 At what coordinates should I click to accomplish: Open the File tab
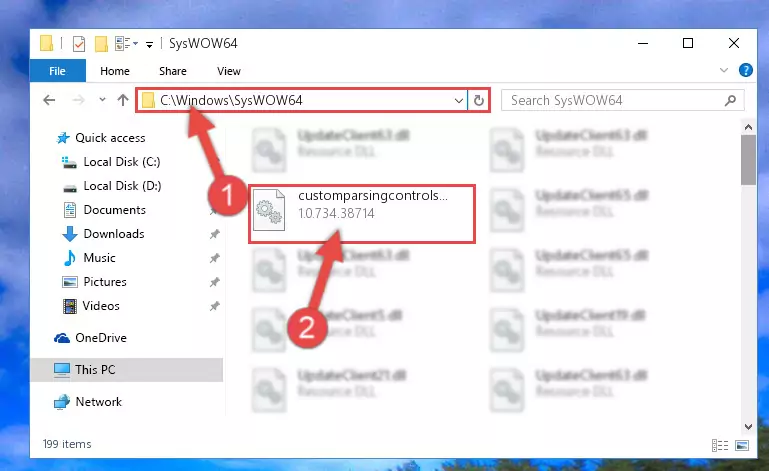coord(57,71)
